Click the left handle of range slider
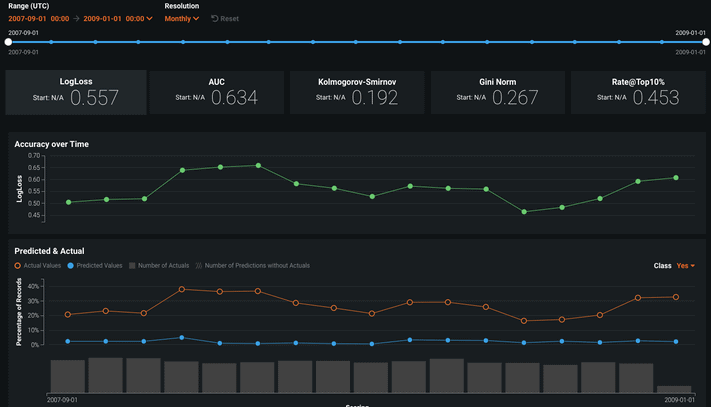The width and height of the screenshot is (711, 407). 8,42
